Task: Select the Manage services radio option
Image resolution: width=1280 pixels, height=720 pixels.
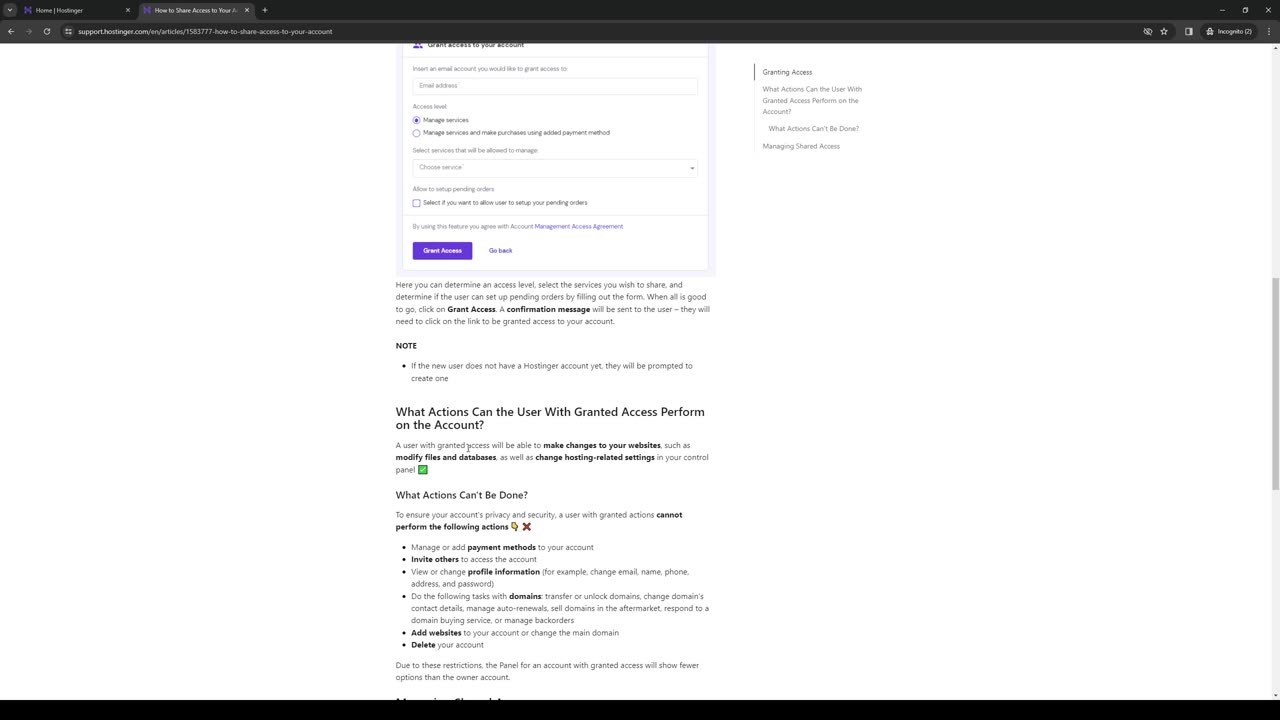Action: point(416,120)
